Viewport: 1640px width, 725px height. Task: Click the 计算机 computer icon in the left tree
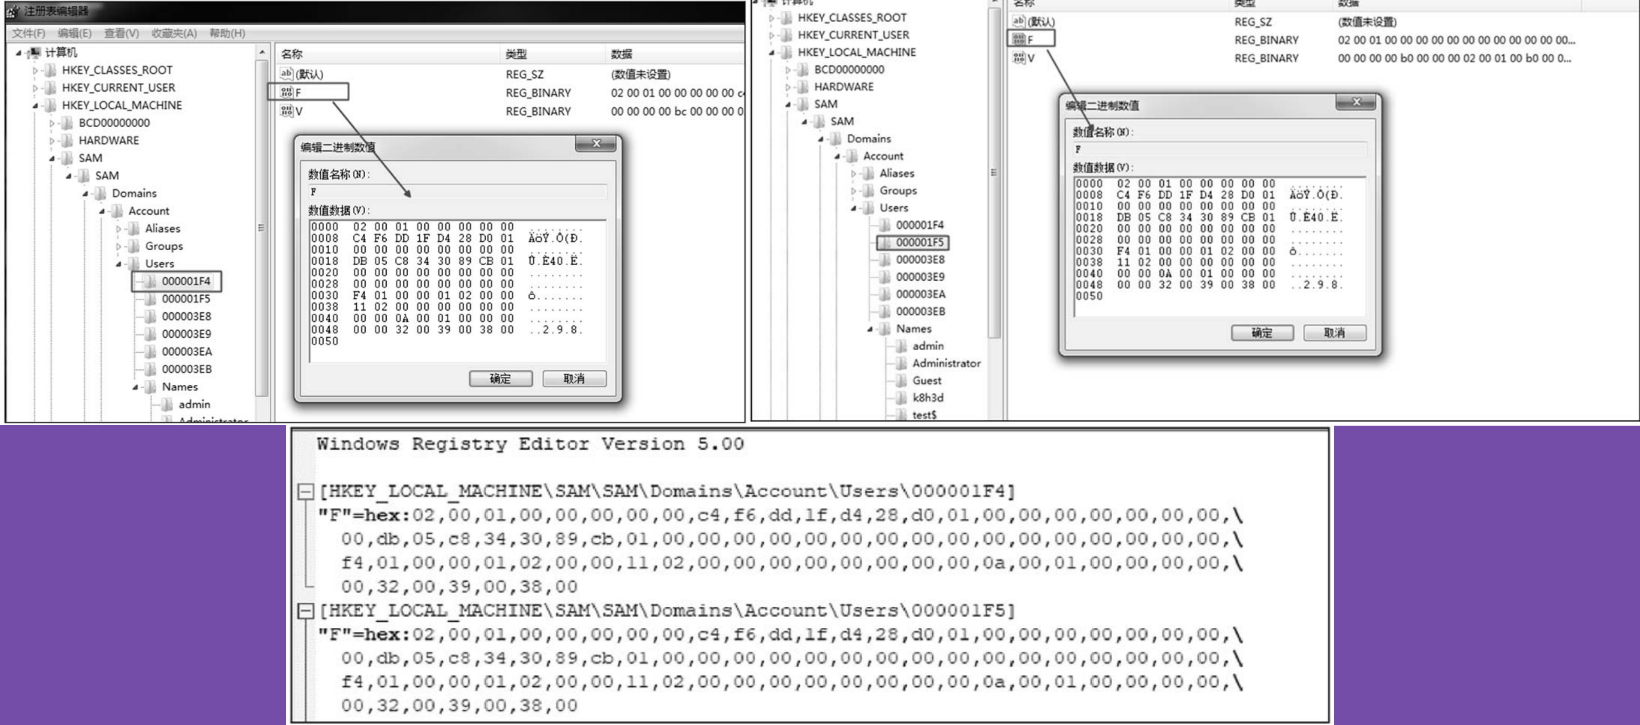[34, 52]
